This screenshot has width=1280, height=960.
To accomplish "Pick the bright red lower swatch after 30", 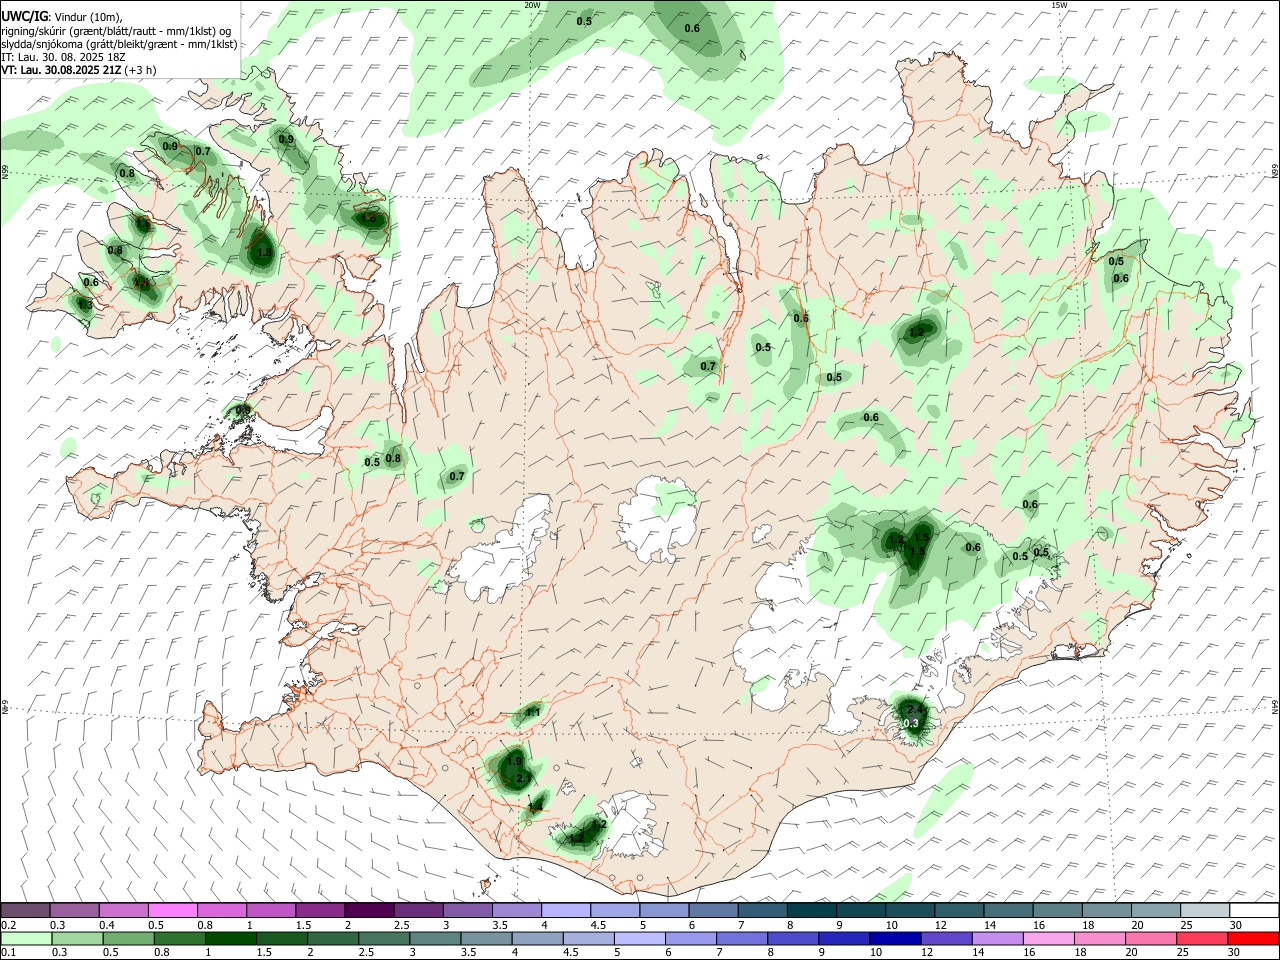I will coord(1252,939).
